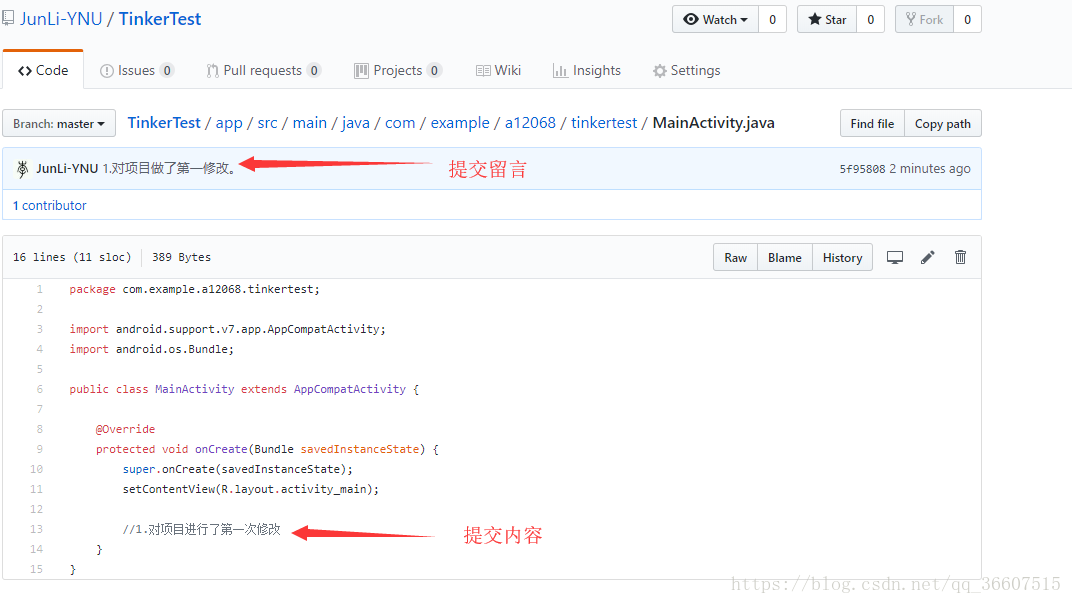Viewport: 1072px width, 604px height.
Task: Go to the Projects tab
Action: pyautogui.click(x=398, y=70)
